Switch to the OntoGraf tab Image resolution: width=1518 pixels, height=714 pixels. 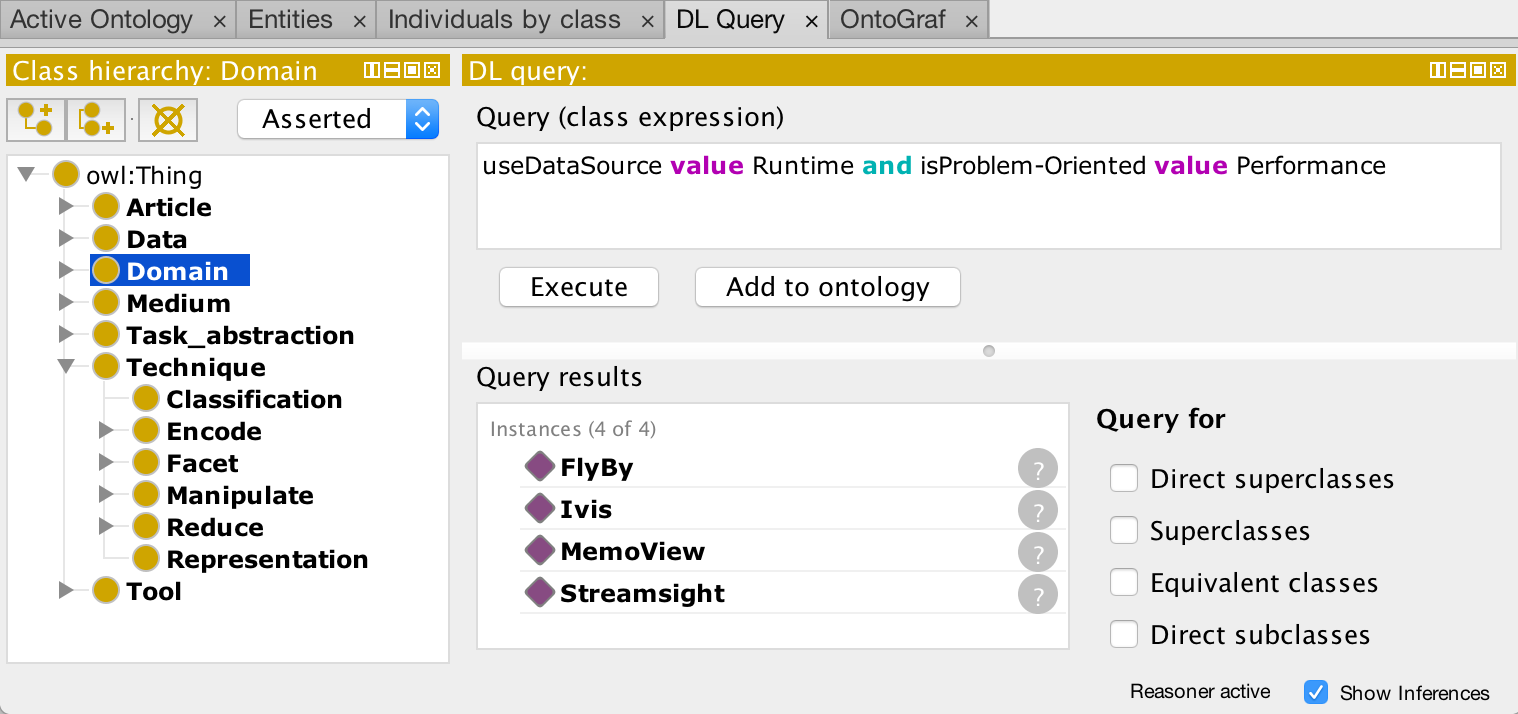(x=893, y=19)
